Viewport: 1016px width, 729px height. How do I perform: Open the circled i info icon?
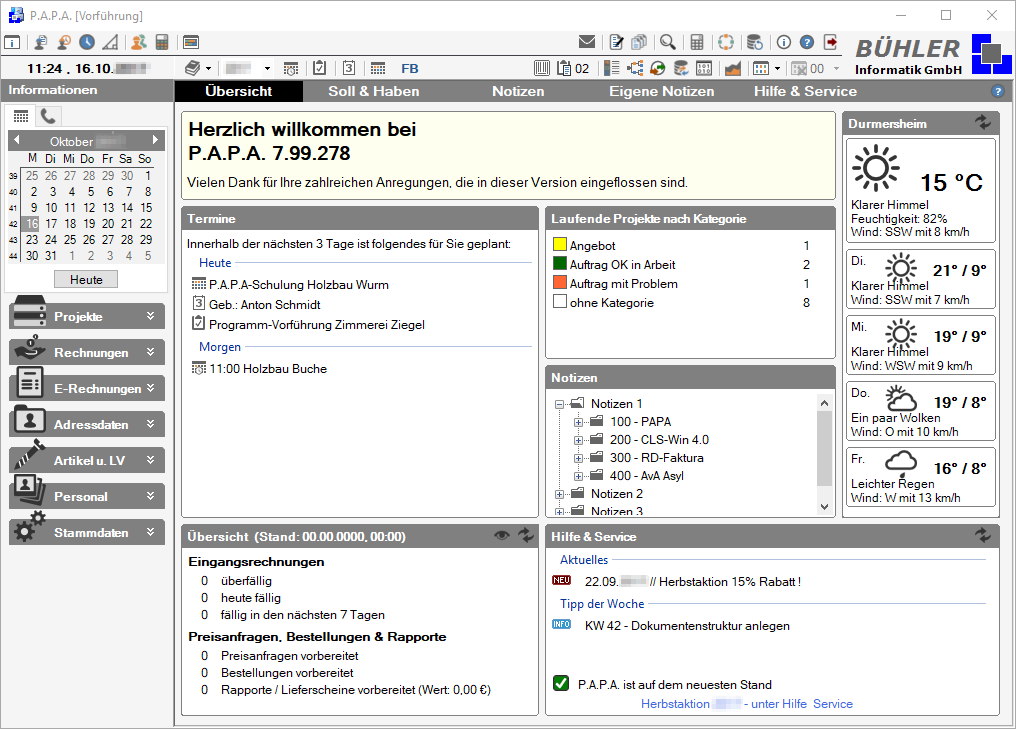[x=784, y=42]
